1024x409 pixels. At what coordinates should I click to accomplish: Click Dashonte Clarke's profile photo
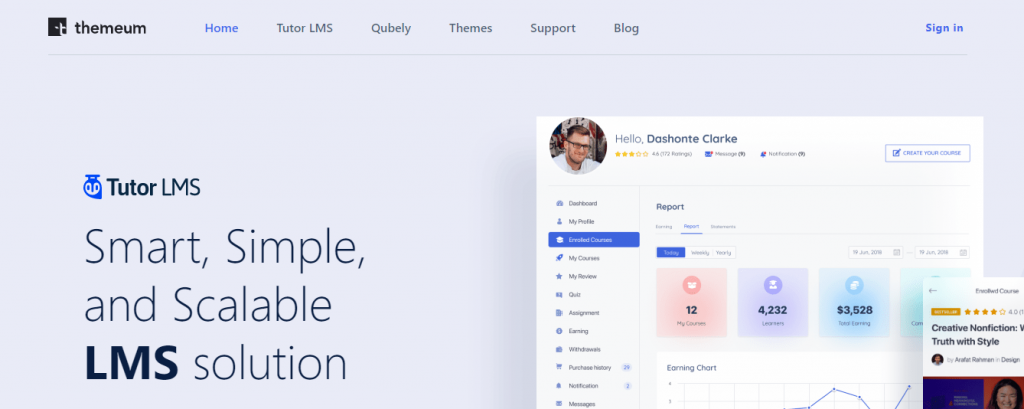(578, 146)
